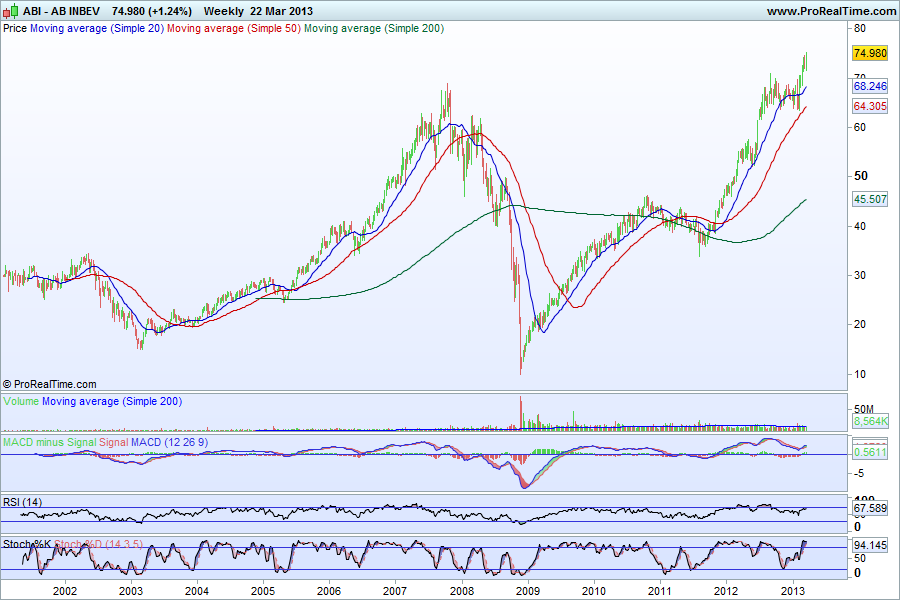Click the 2013 year on time axis
This screenshot has width=900, height=600.
click(x=793, y=591)
